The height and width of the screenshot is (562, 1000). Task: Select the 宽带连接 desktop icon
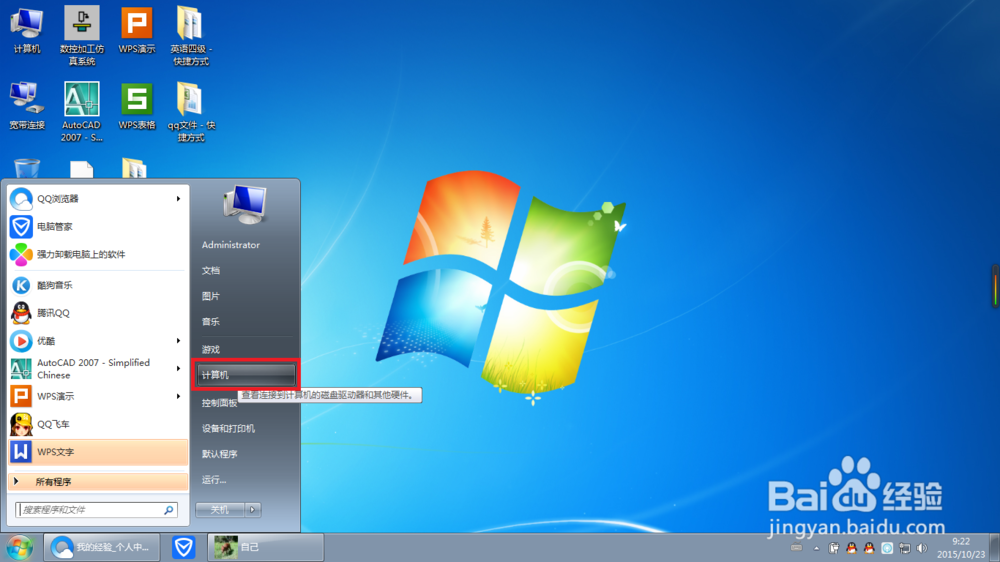pos(27,106)
